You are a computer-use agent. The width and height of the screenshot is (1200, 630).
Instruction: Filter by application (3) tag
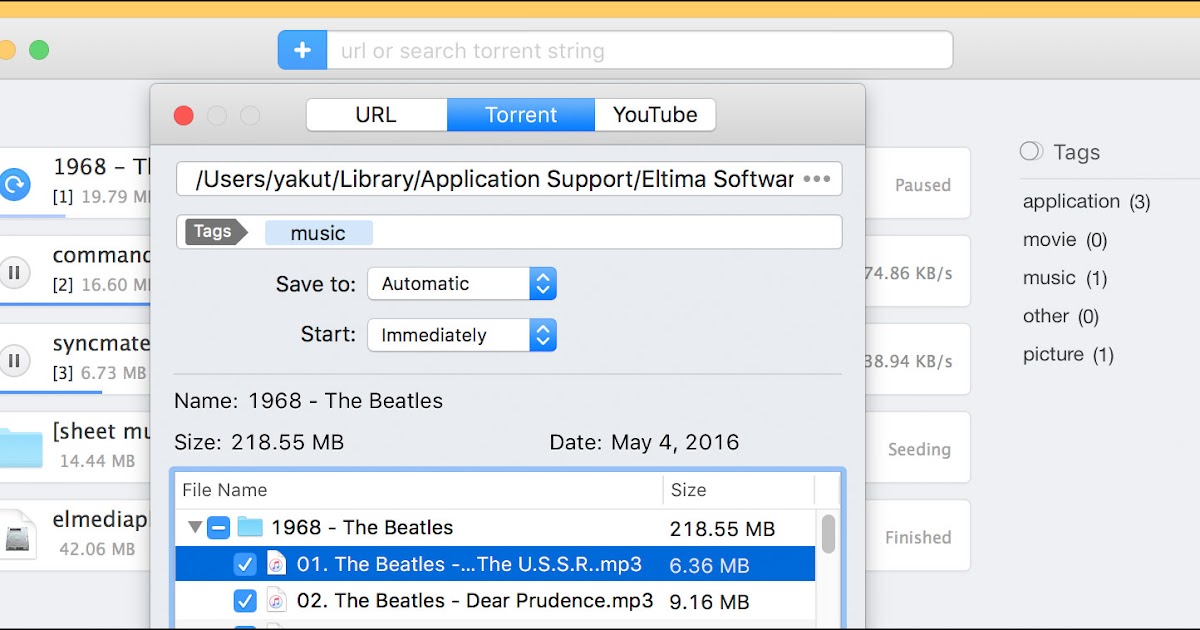click(1086, 201)
